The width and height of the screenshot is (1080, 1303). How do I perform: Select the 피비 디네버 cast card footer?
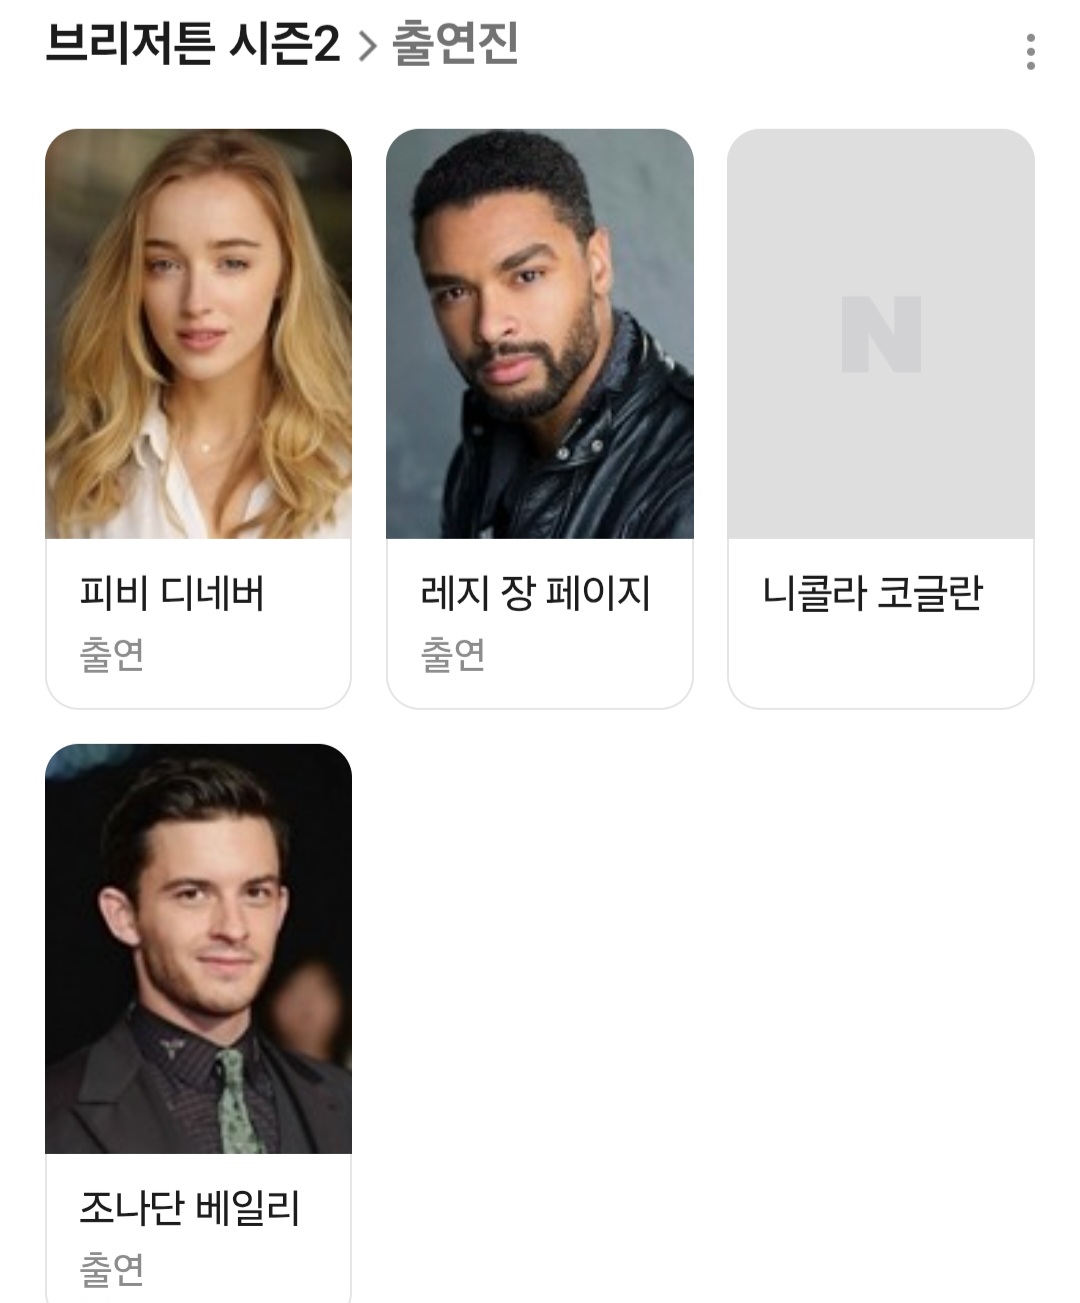(x=198, y=624)
